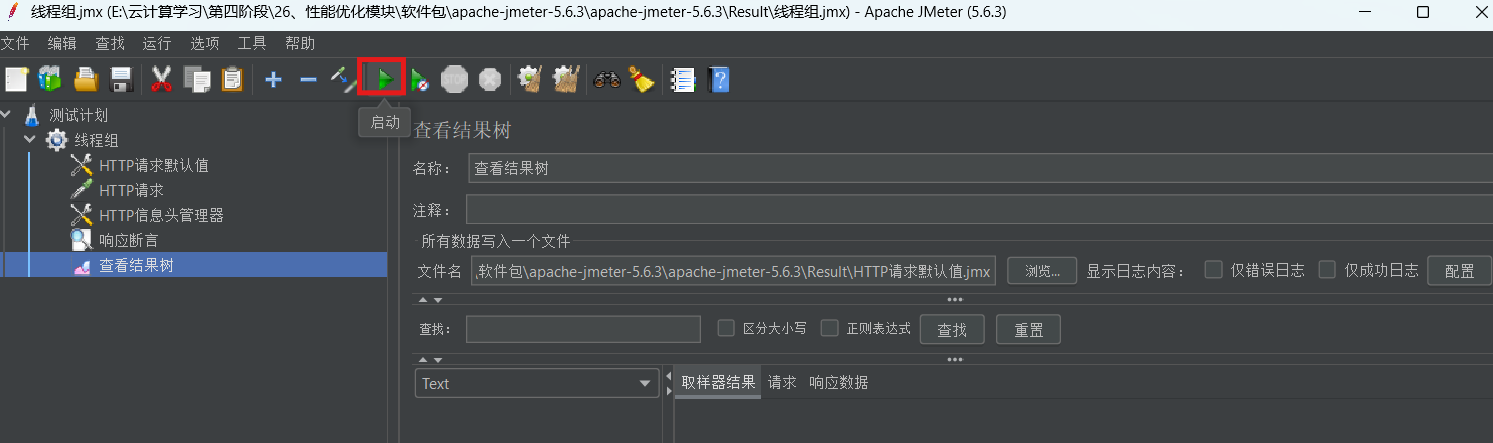This screenshot has width=1493, height=443.
Task: Enable the 仅成功日志 checkbox
Action: pos(1327,269)
